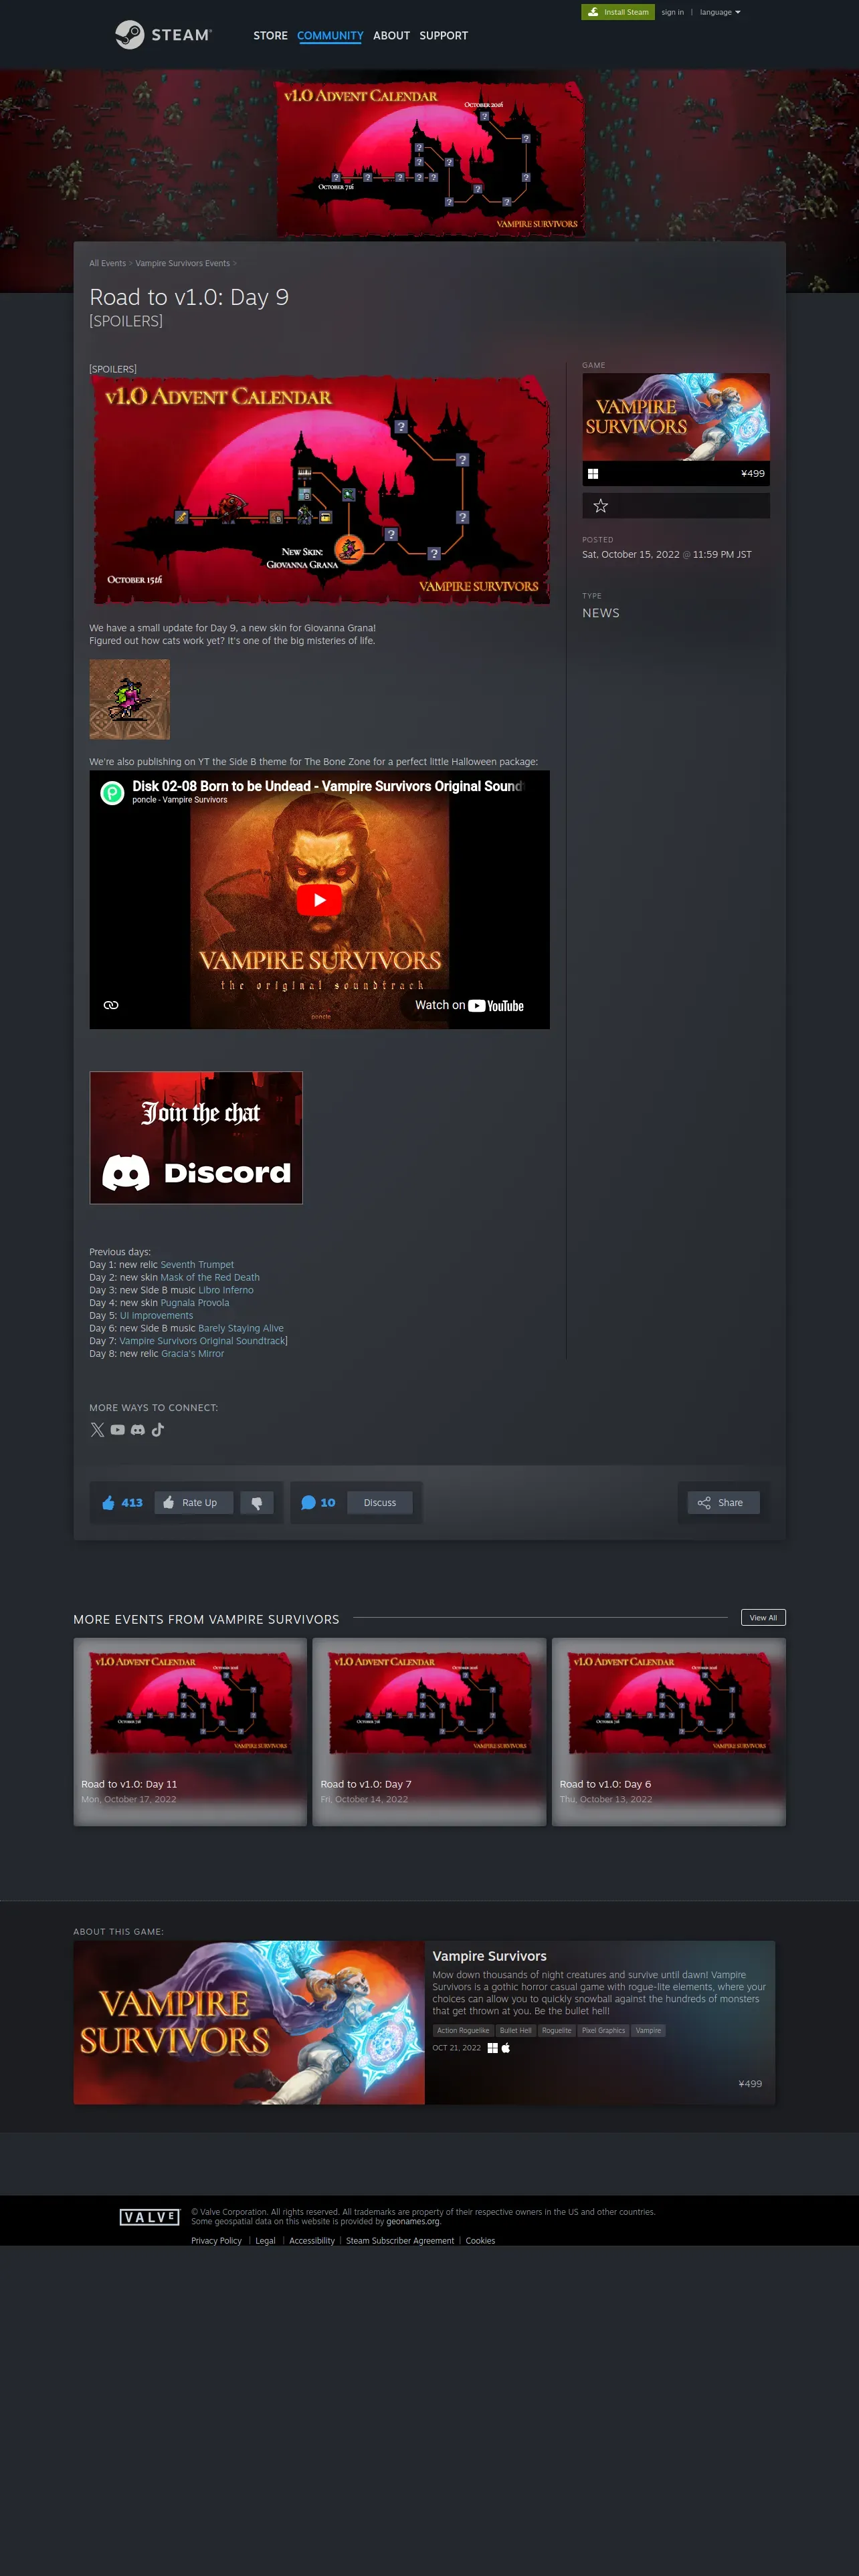Click the Discuss button
Viewport: 859px width, 2576px height.
click(380, 1503)
